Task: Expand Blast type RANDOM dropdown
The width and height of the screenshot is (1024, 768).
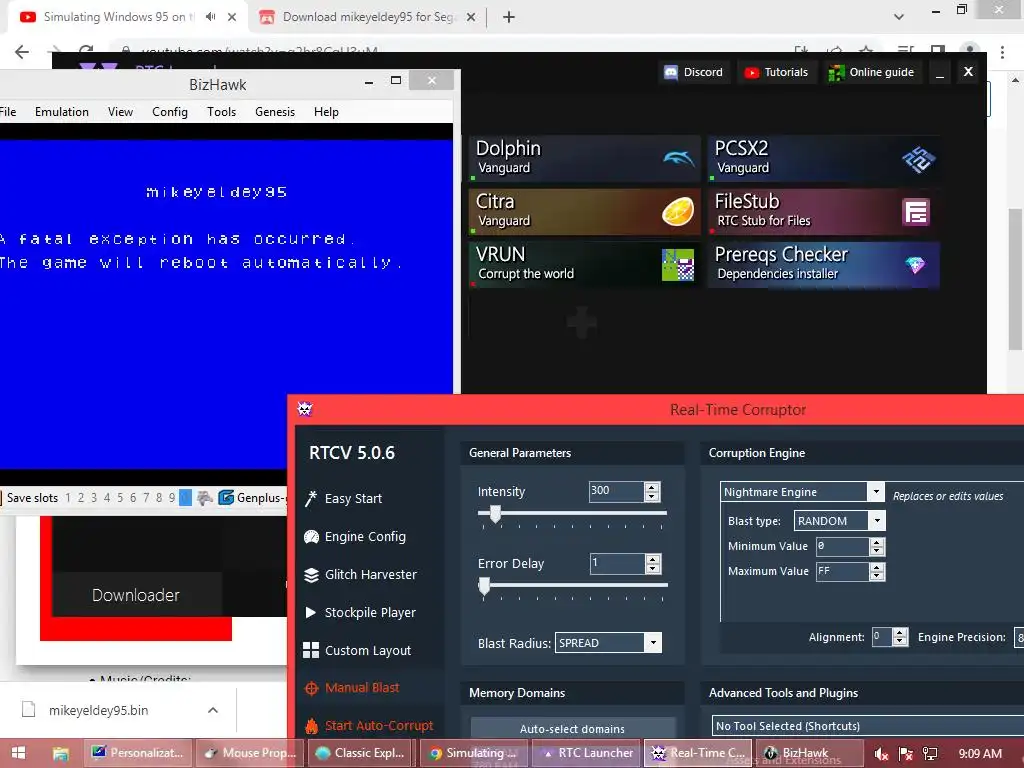Action: click(x=877, y=520)
